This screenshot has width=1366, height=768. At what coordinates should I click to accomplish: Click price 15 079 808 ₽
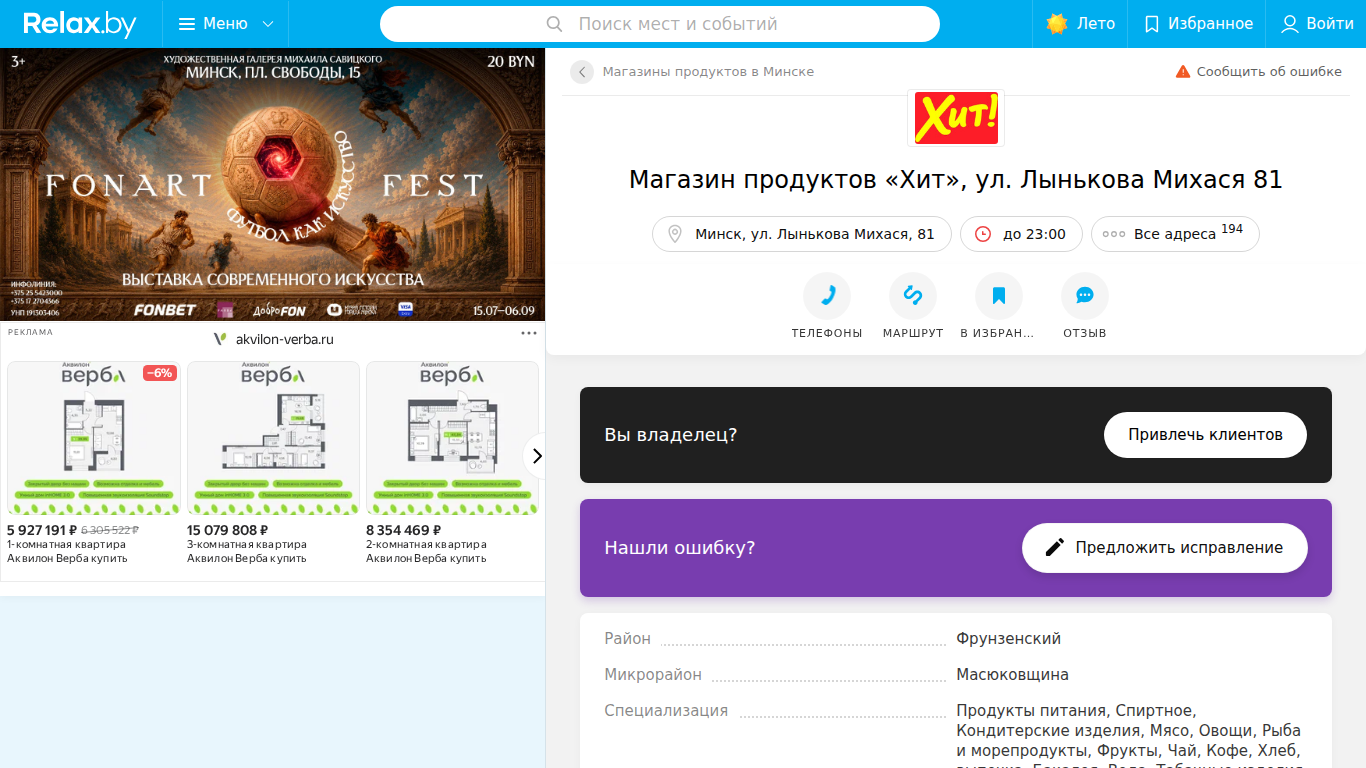pyautogui.click(x=228, y=530)
